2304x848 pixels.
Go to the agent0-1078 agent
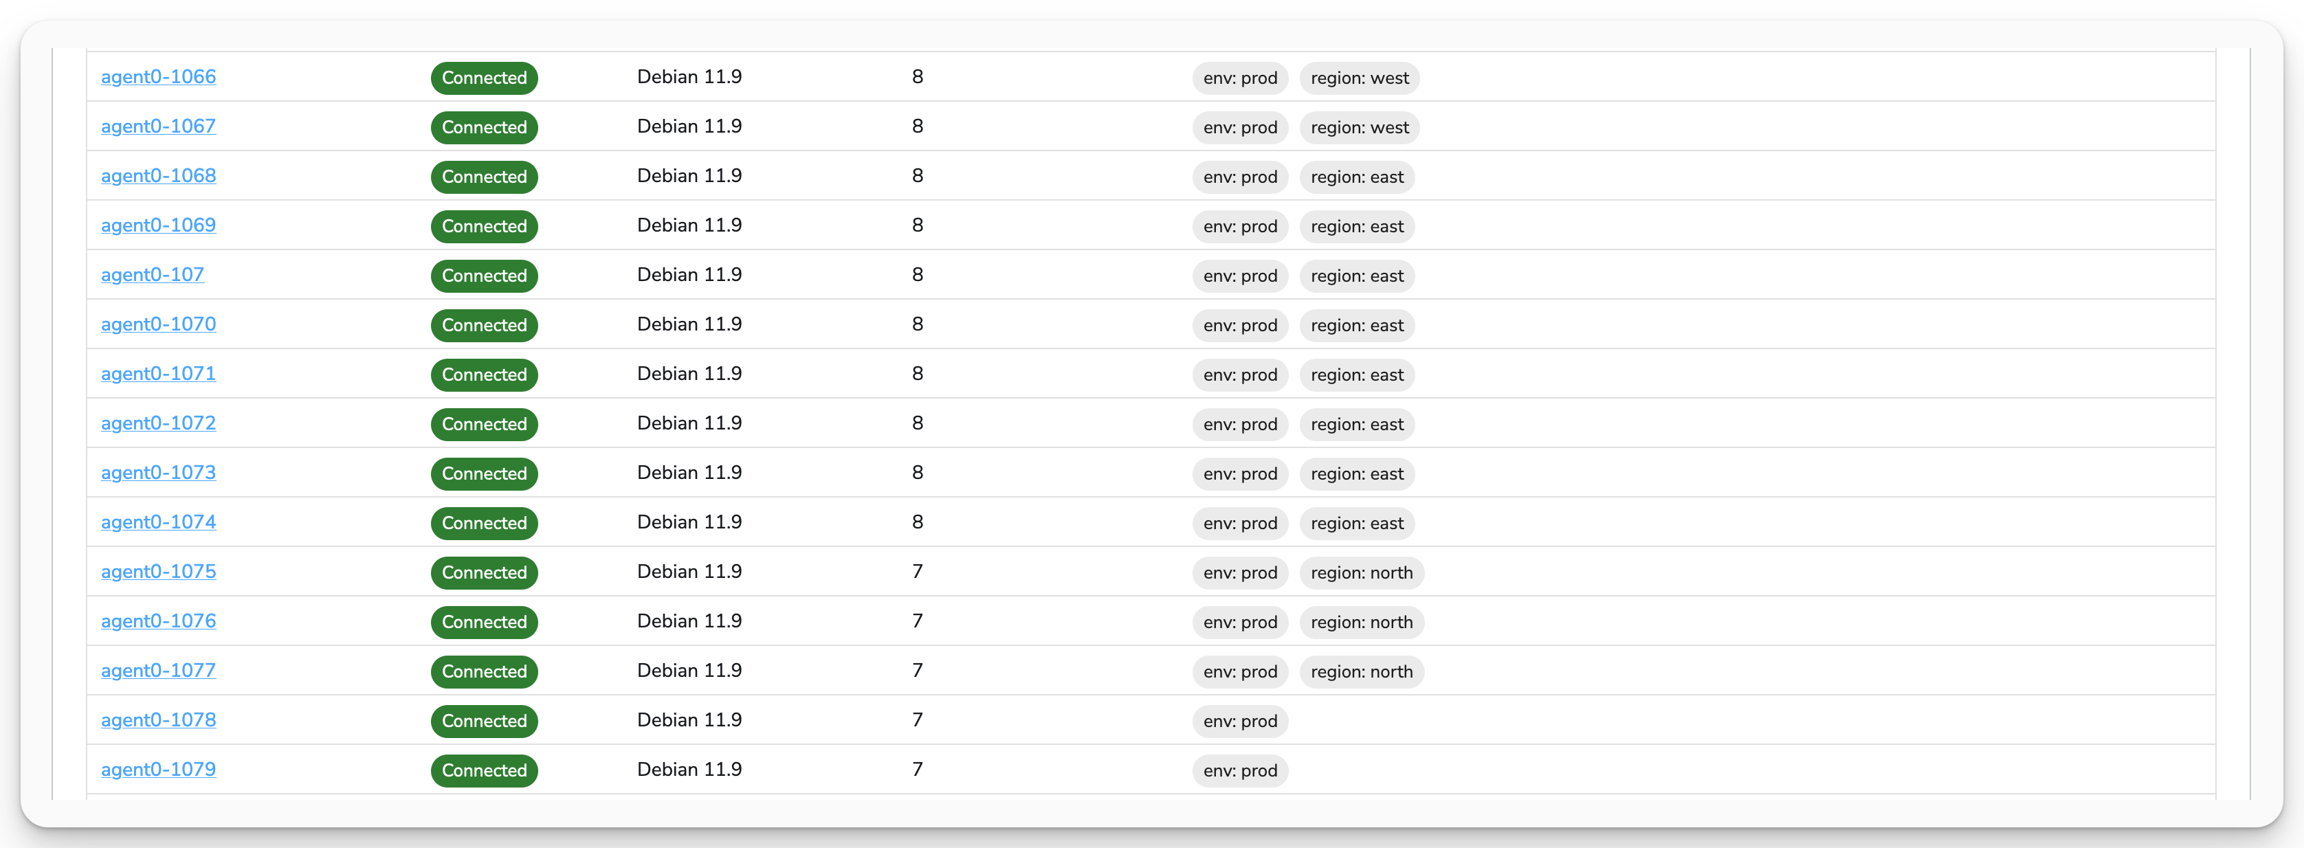click(x=158, y=721)
